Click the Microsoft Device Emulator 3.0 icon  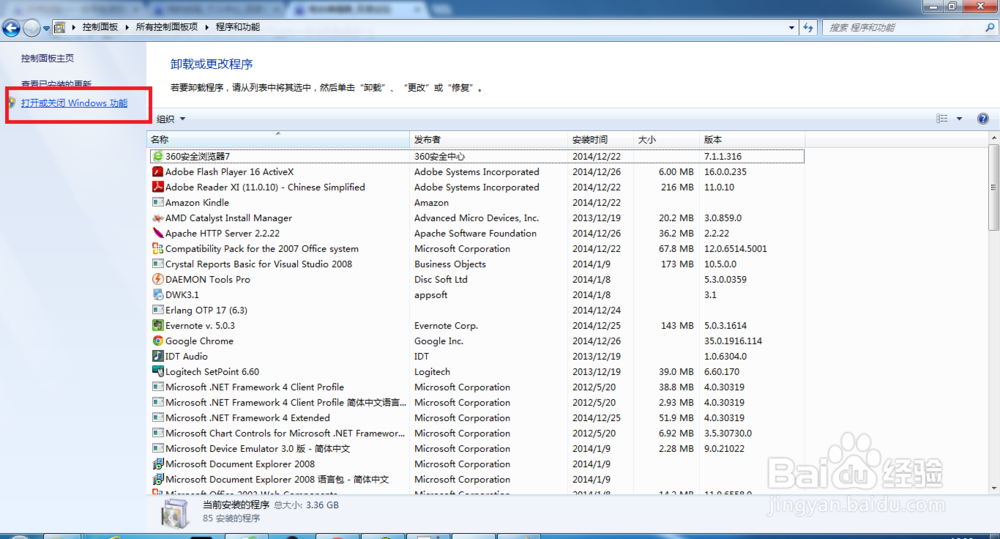158,448
